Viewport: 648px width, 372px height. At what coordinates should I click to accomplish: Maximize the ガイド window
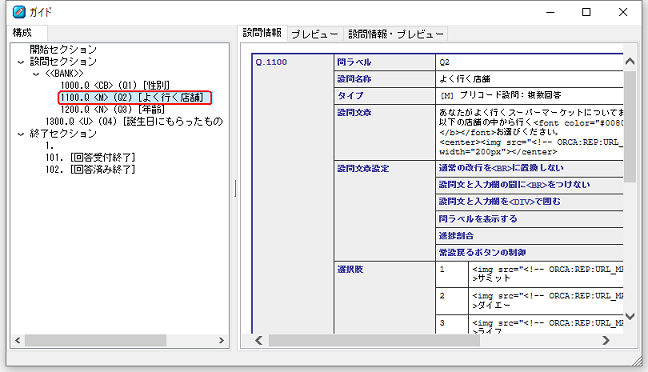[x=586, y=12]
